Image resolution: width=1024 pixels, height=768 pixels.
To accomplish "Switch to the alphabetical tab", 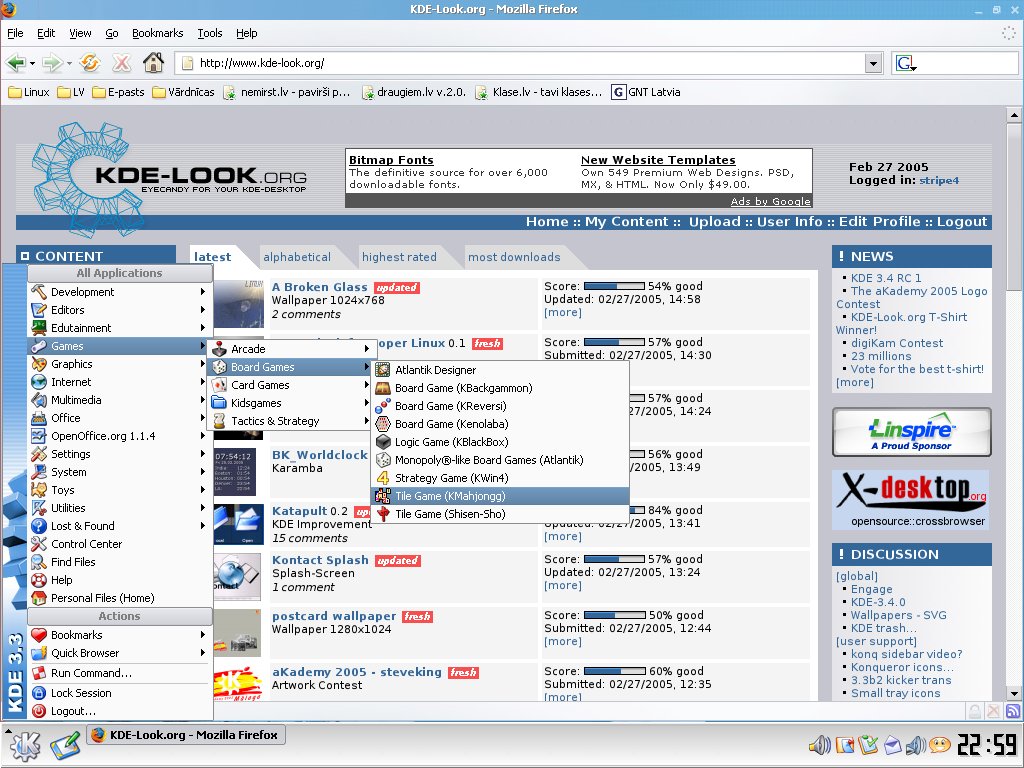I will (297, 257).
